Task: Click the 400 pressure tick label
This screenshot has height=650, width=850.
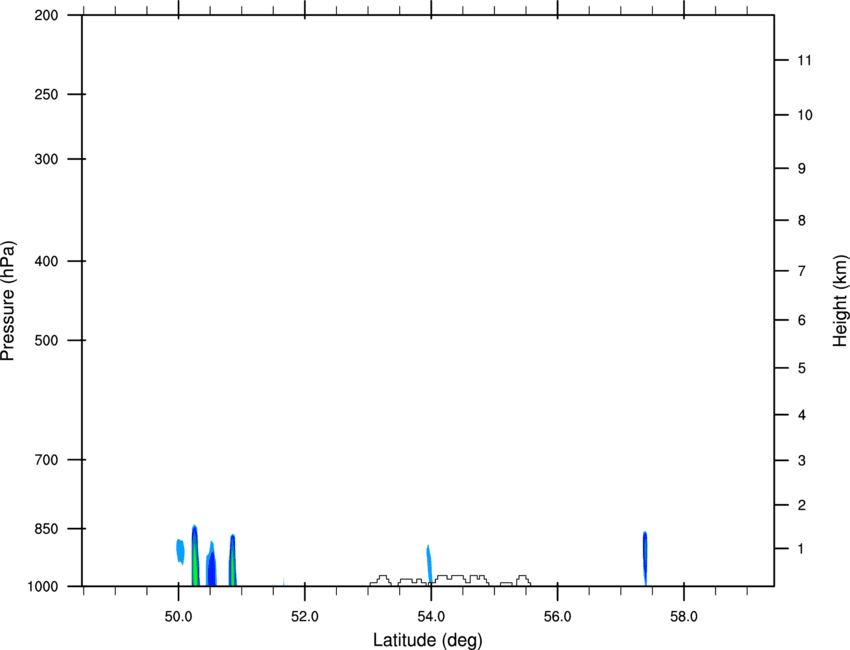Action: [x=46, y=261]
